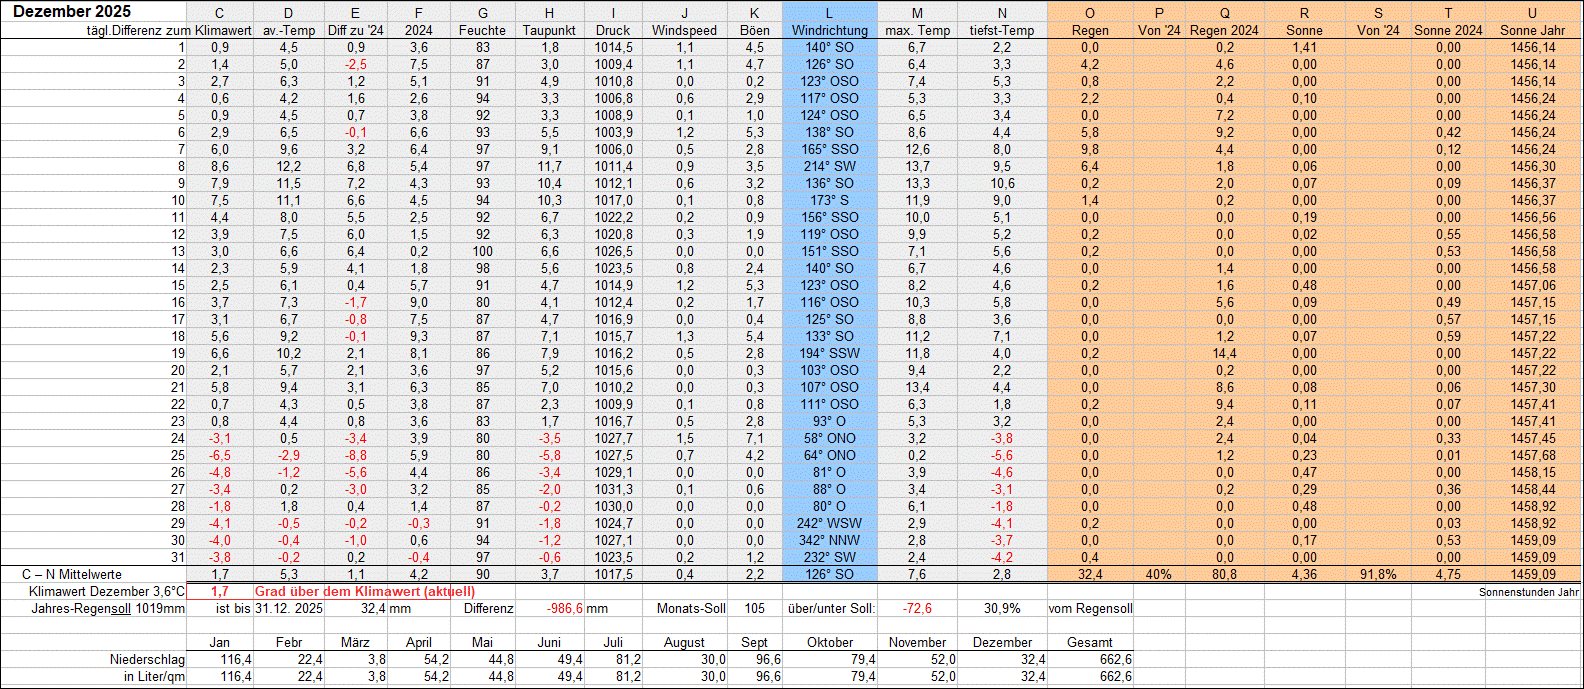Click the "Gesamt" header in monthly table
Screen dimensions: 1584x689
click(1089, 642)
